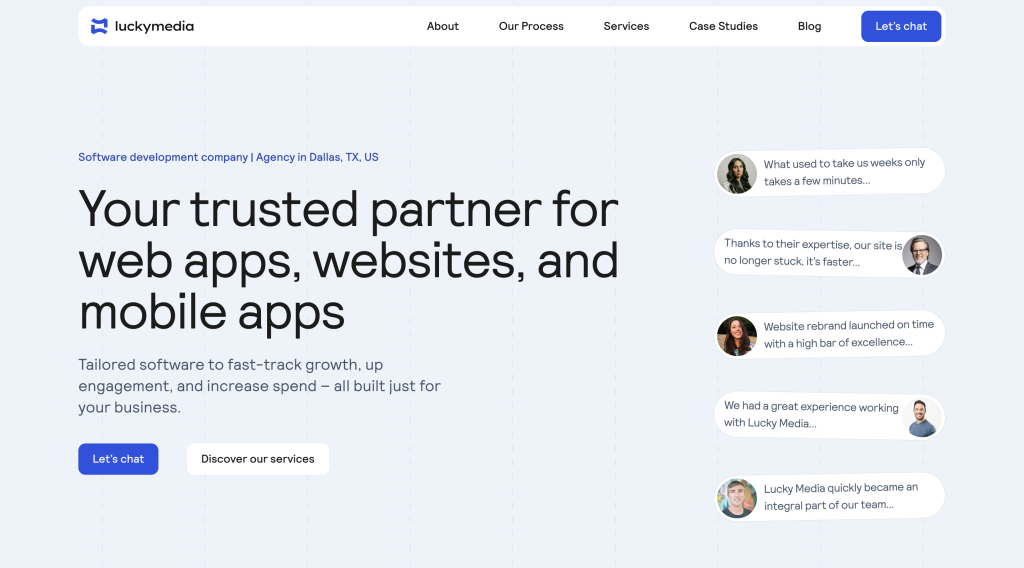Open the Blog page
The width and height of the screenshot is (1024, 568).
click(x=809, y=26)
